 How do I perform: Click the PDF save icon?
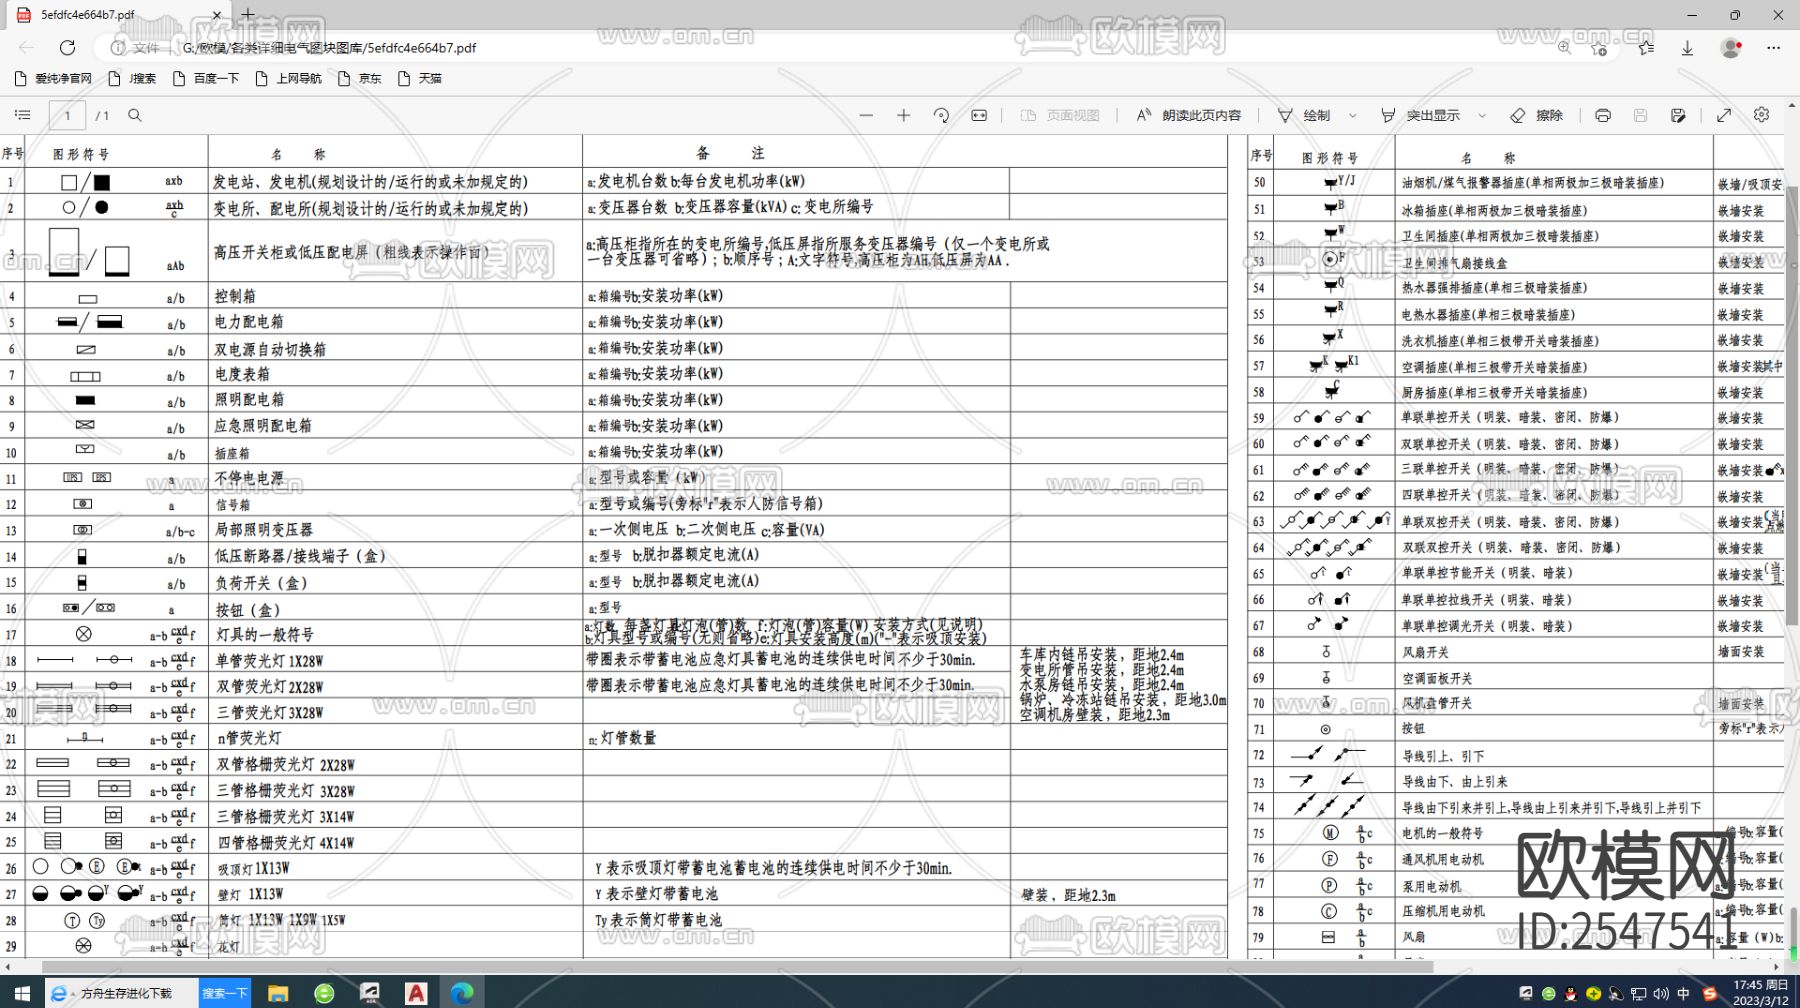[x=1640, y=115]
